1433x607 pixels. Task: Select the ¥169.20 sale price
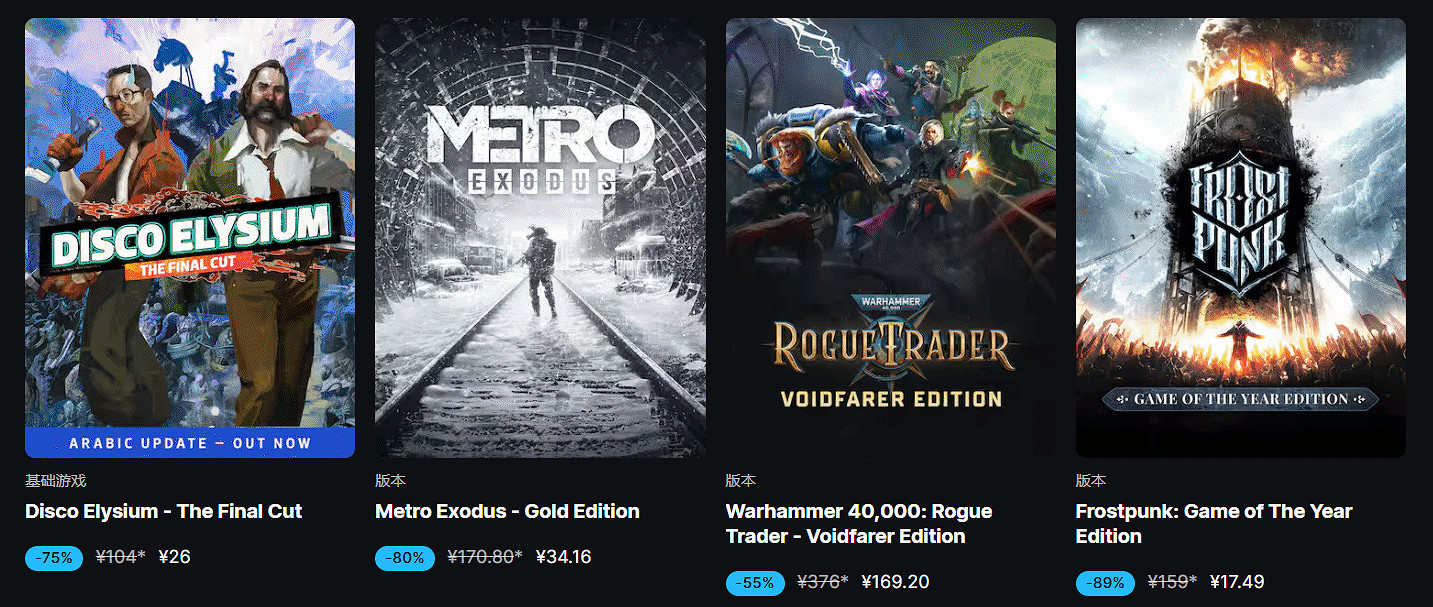coord(895,582)
